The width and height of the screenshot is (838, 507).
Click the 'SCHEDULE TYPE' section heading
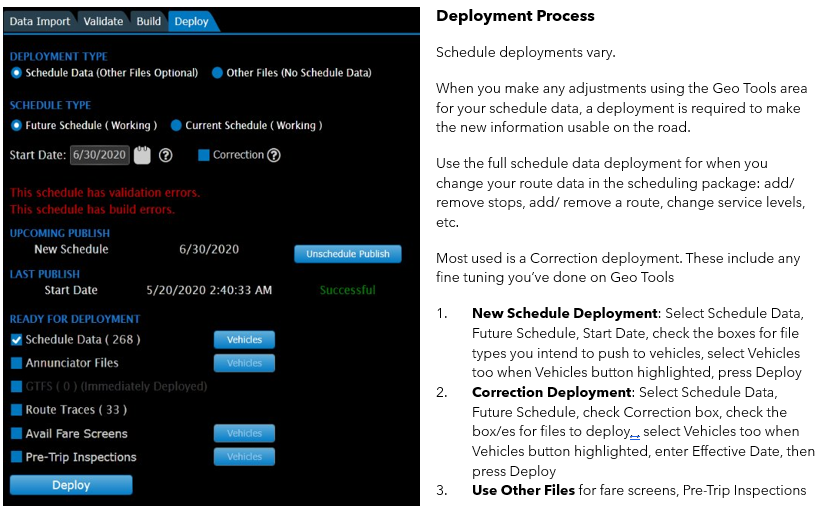(x=50, y=105)
